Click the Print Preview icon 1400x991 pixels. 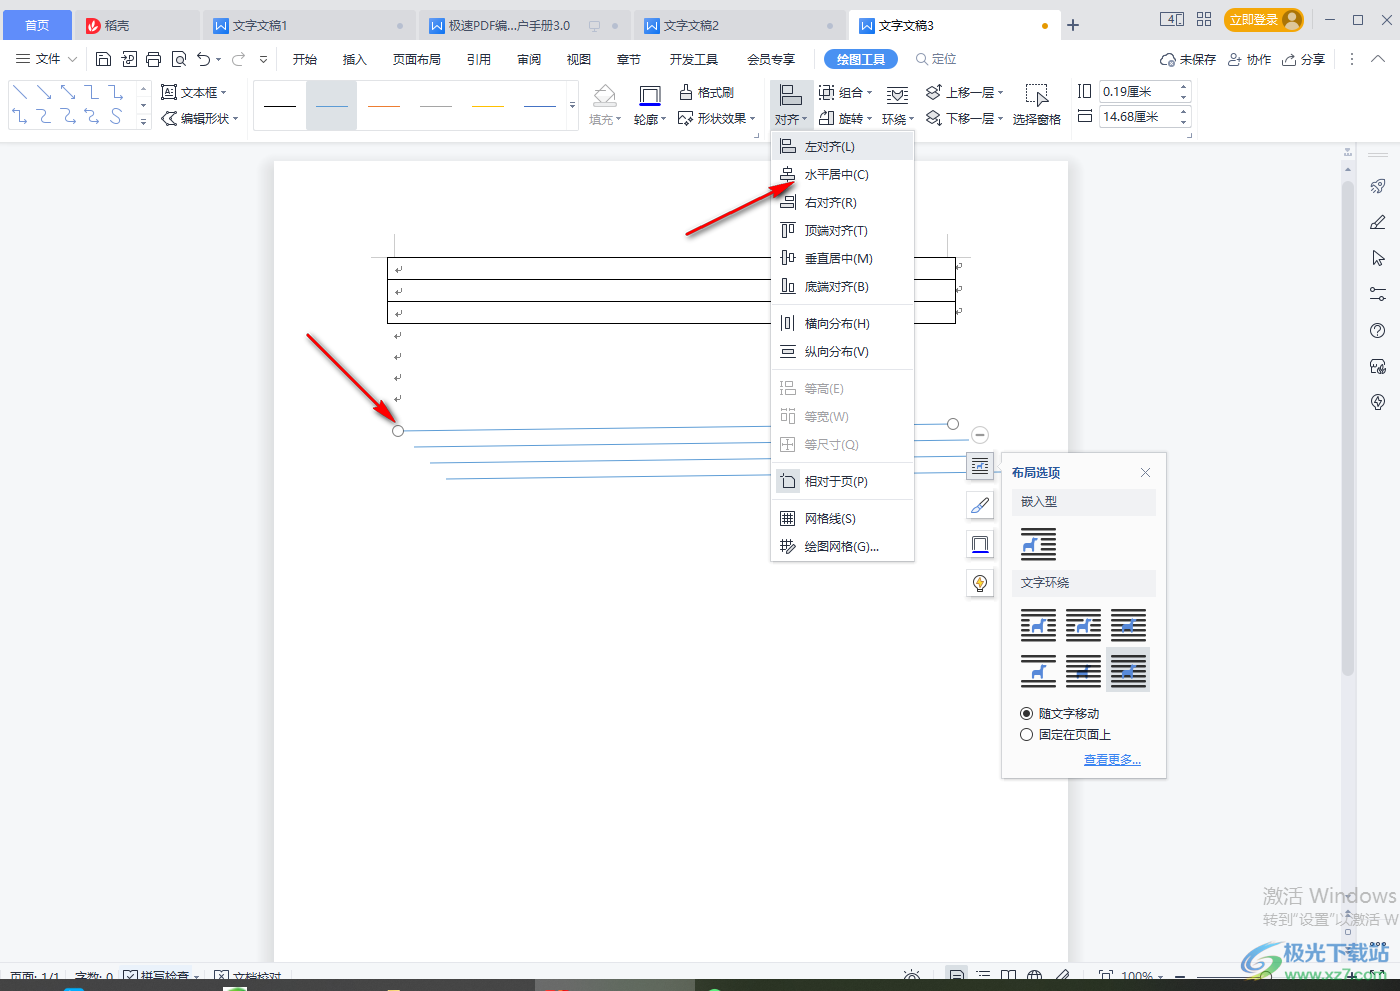[179, 59]
